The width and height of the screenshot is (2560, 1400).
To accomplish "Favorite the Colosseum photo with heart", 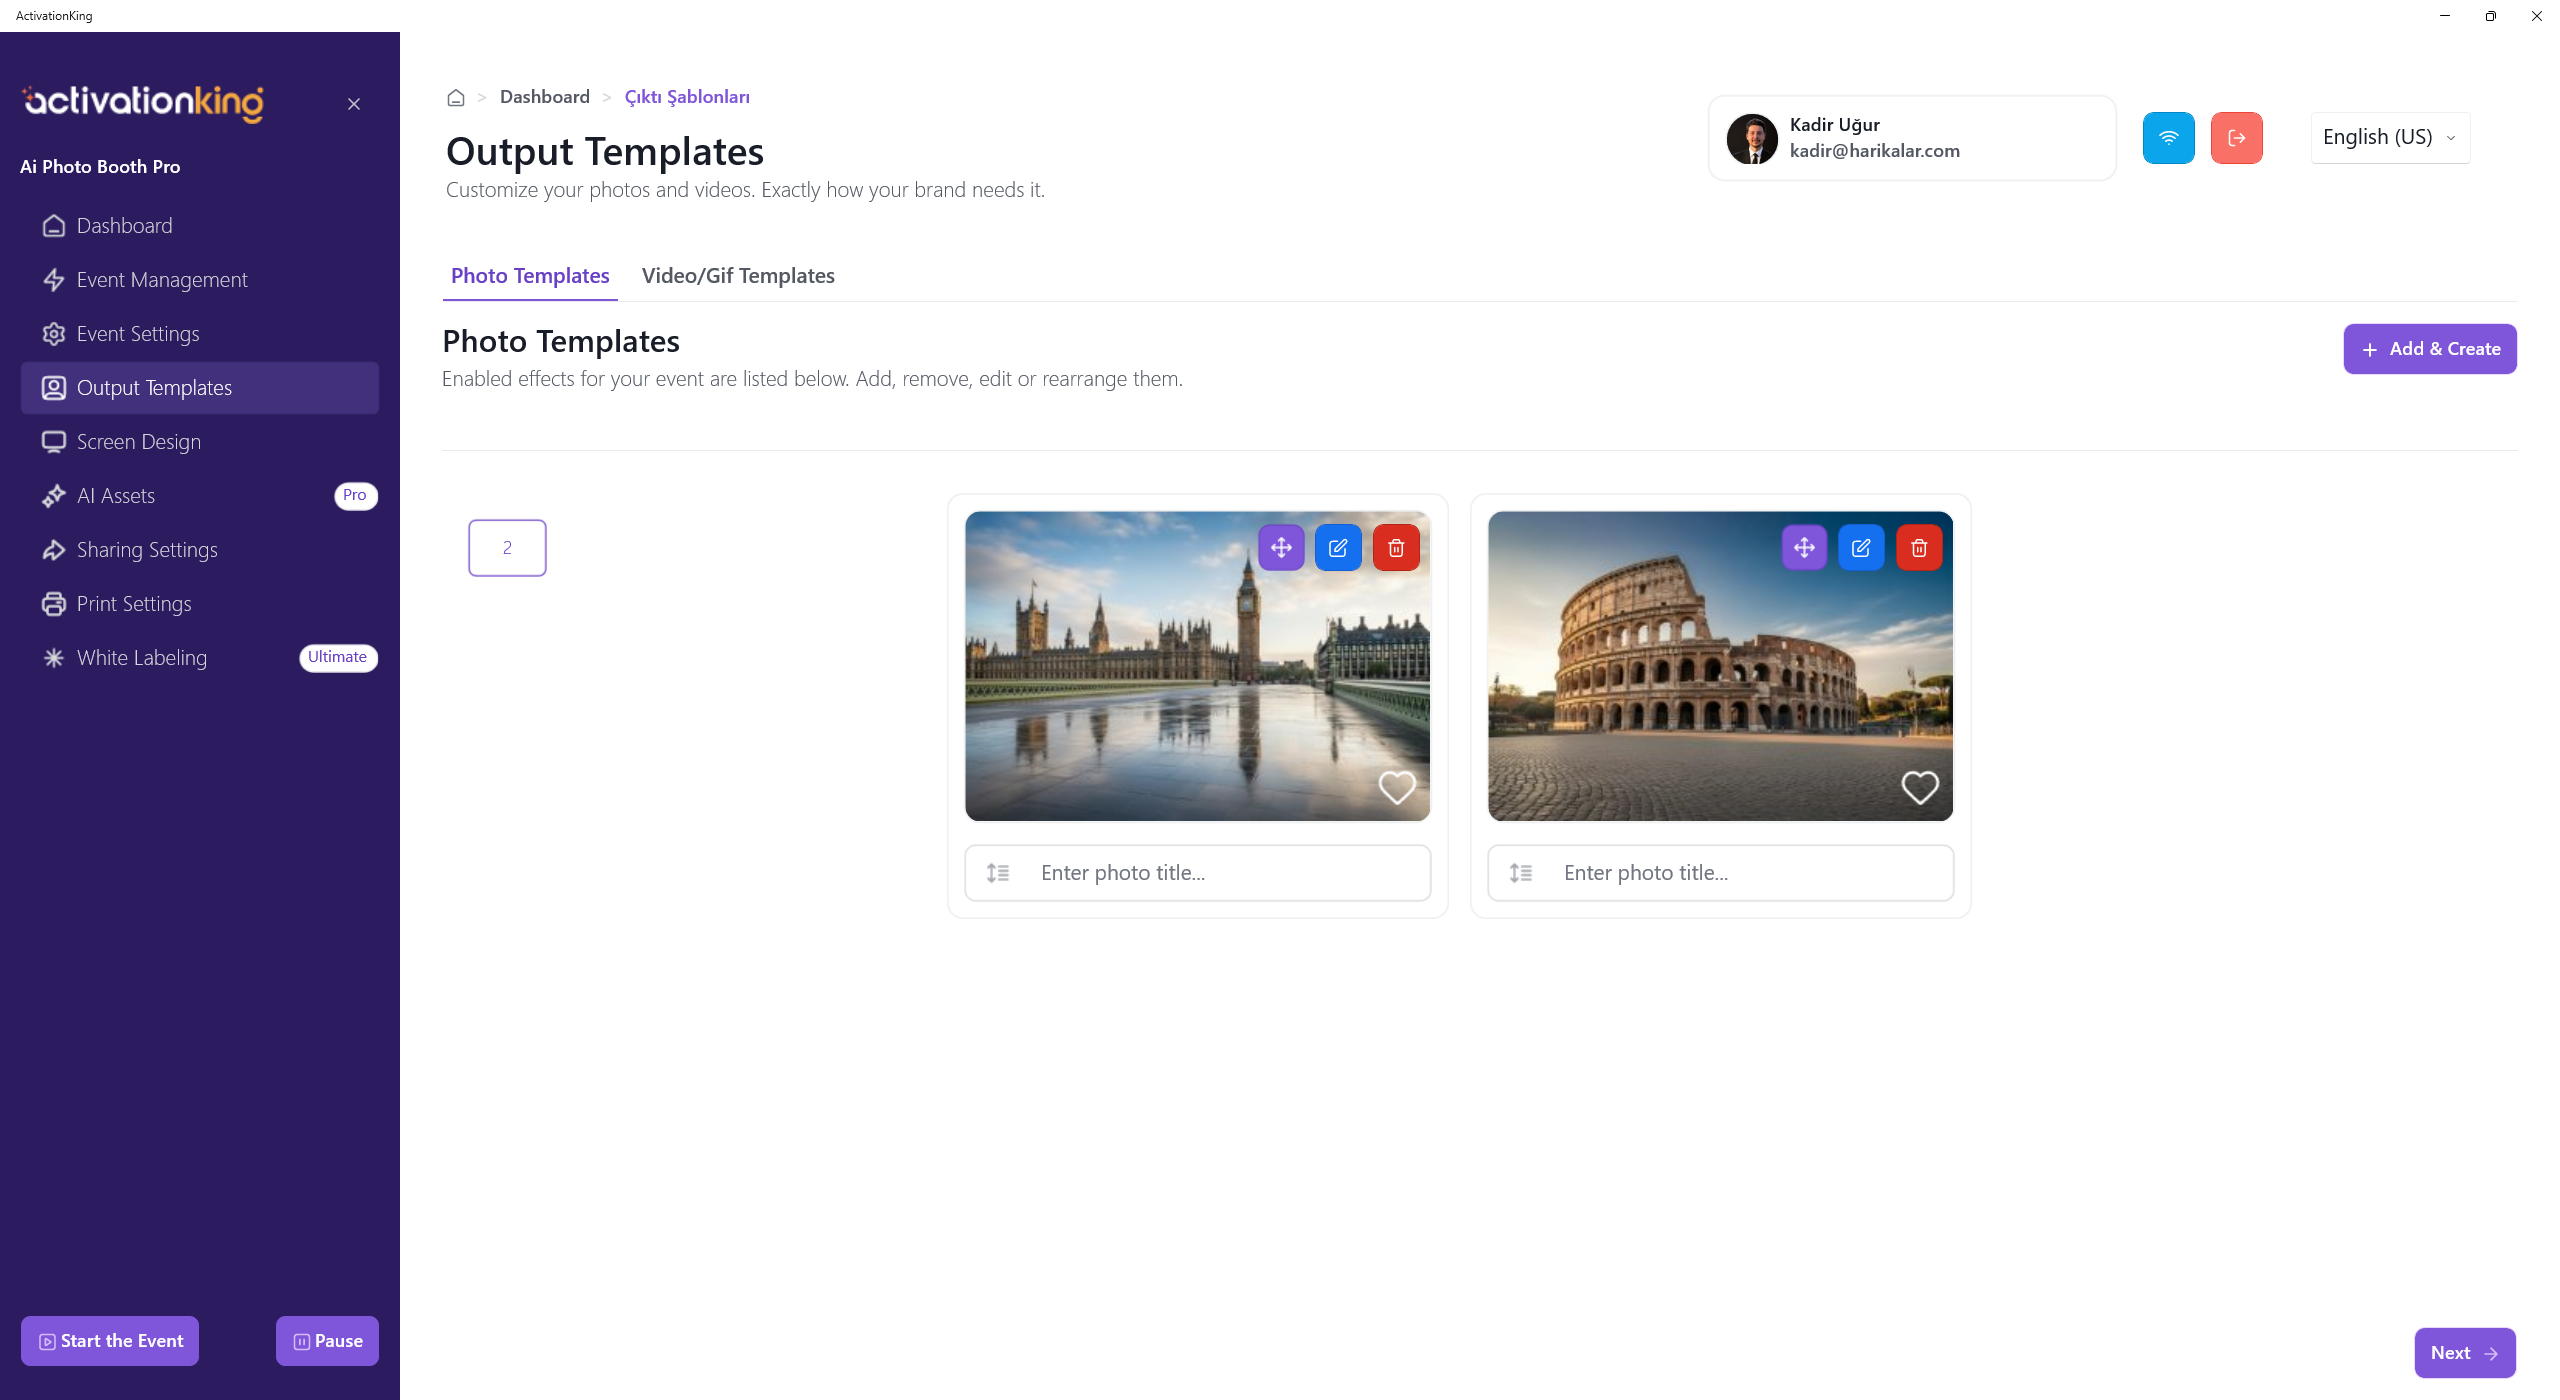I will 1919,788.
